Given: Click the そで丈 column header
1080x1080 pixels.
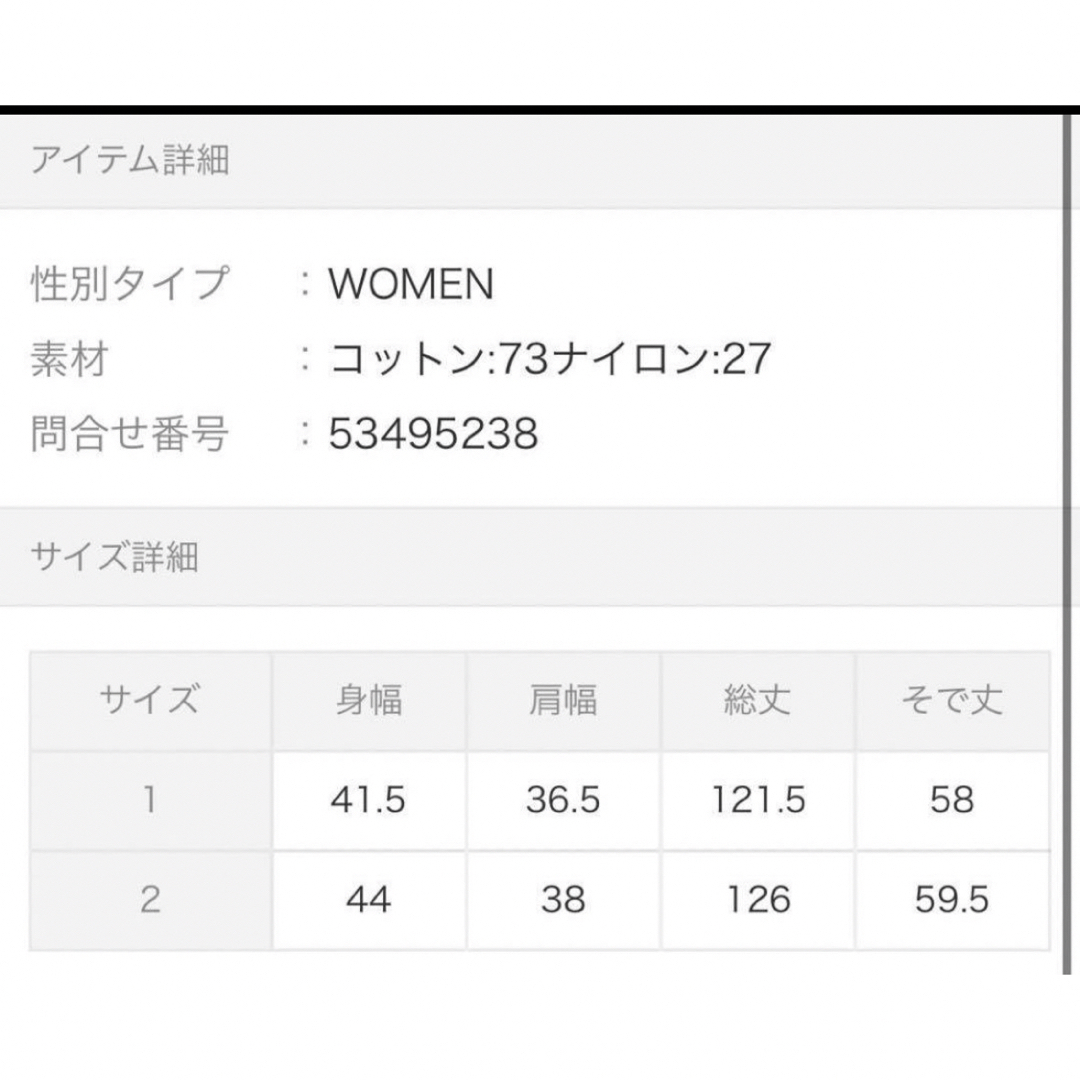Looking at the screenshot, I should click(x=953, y=700).
